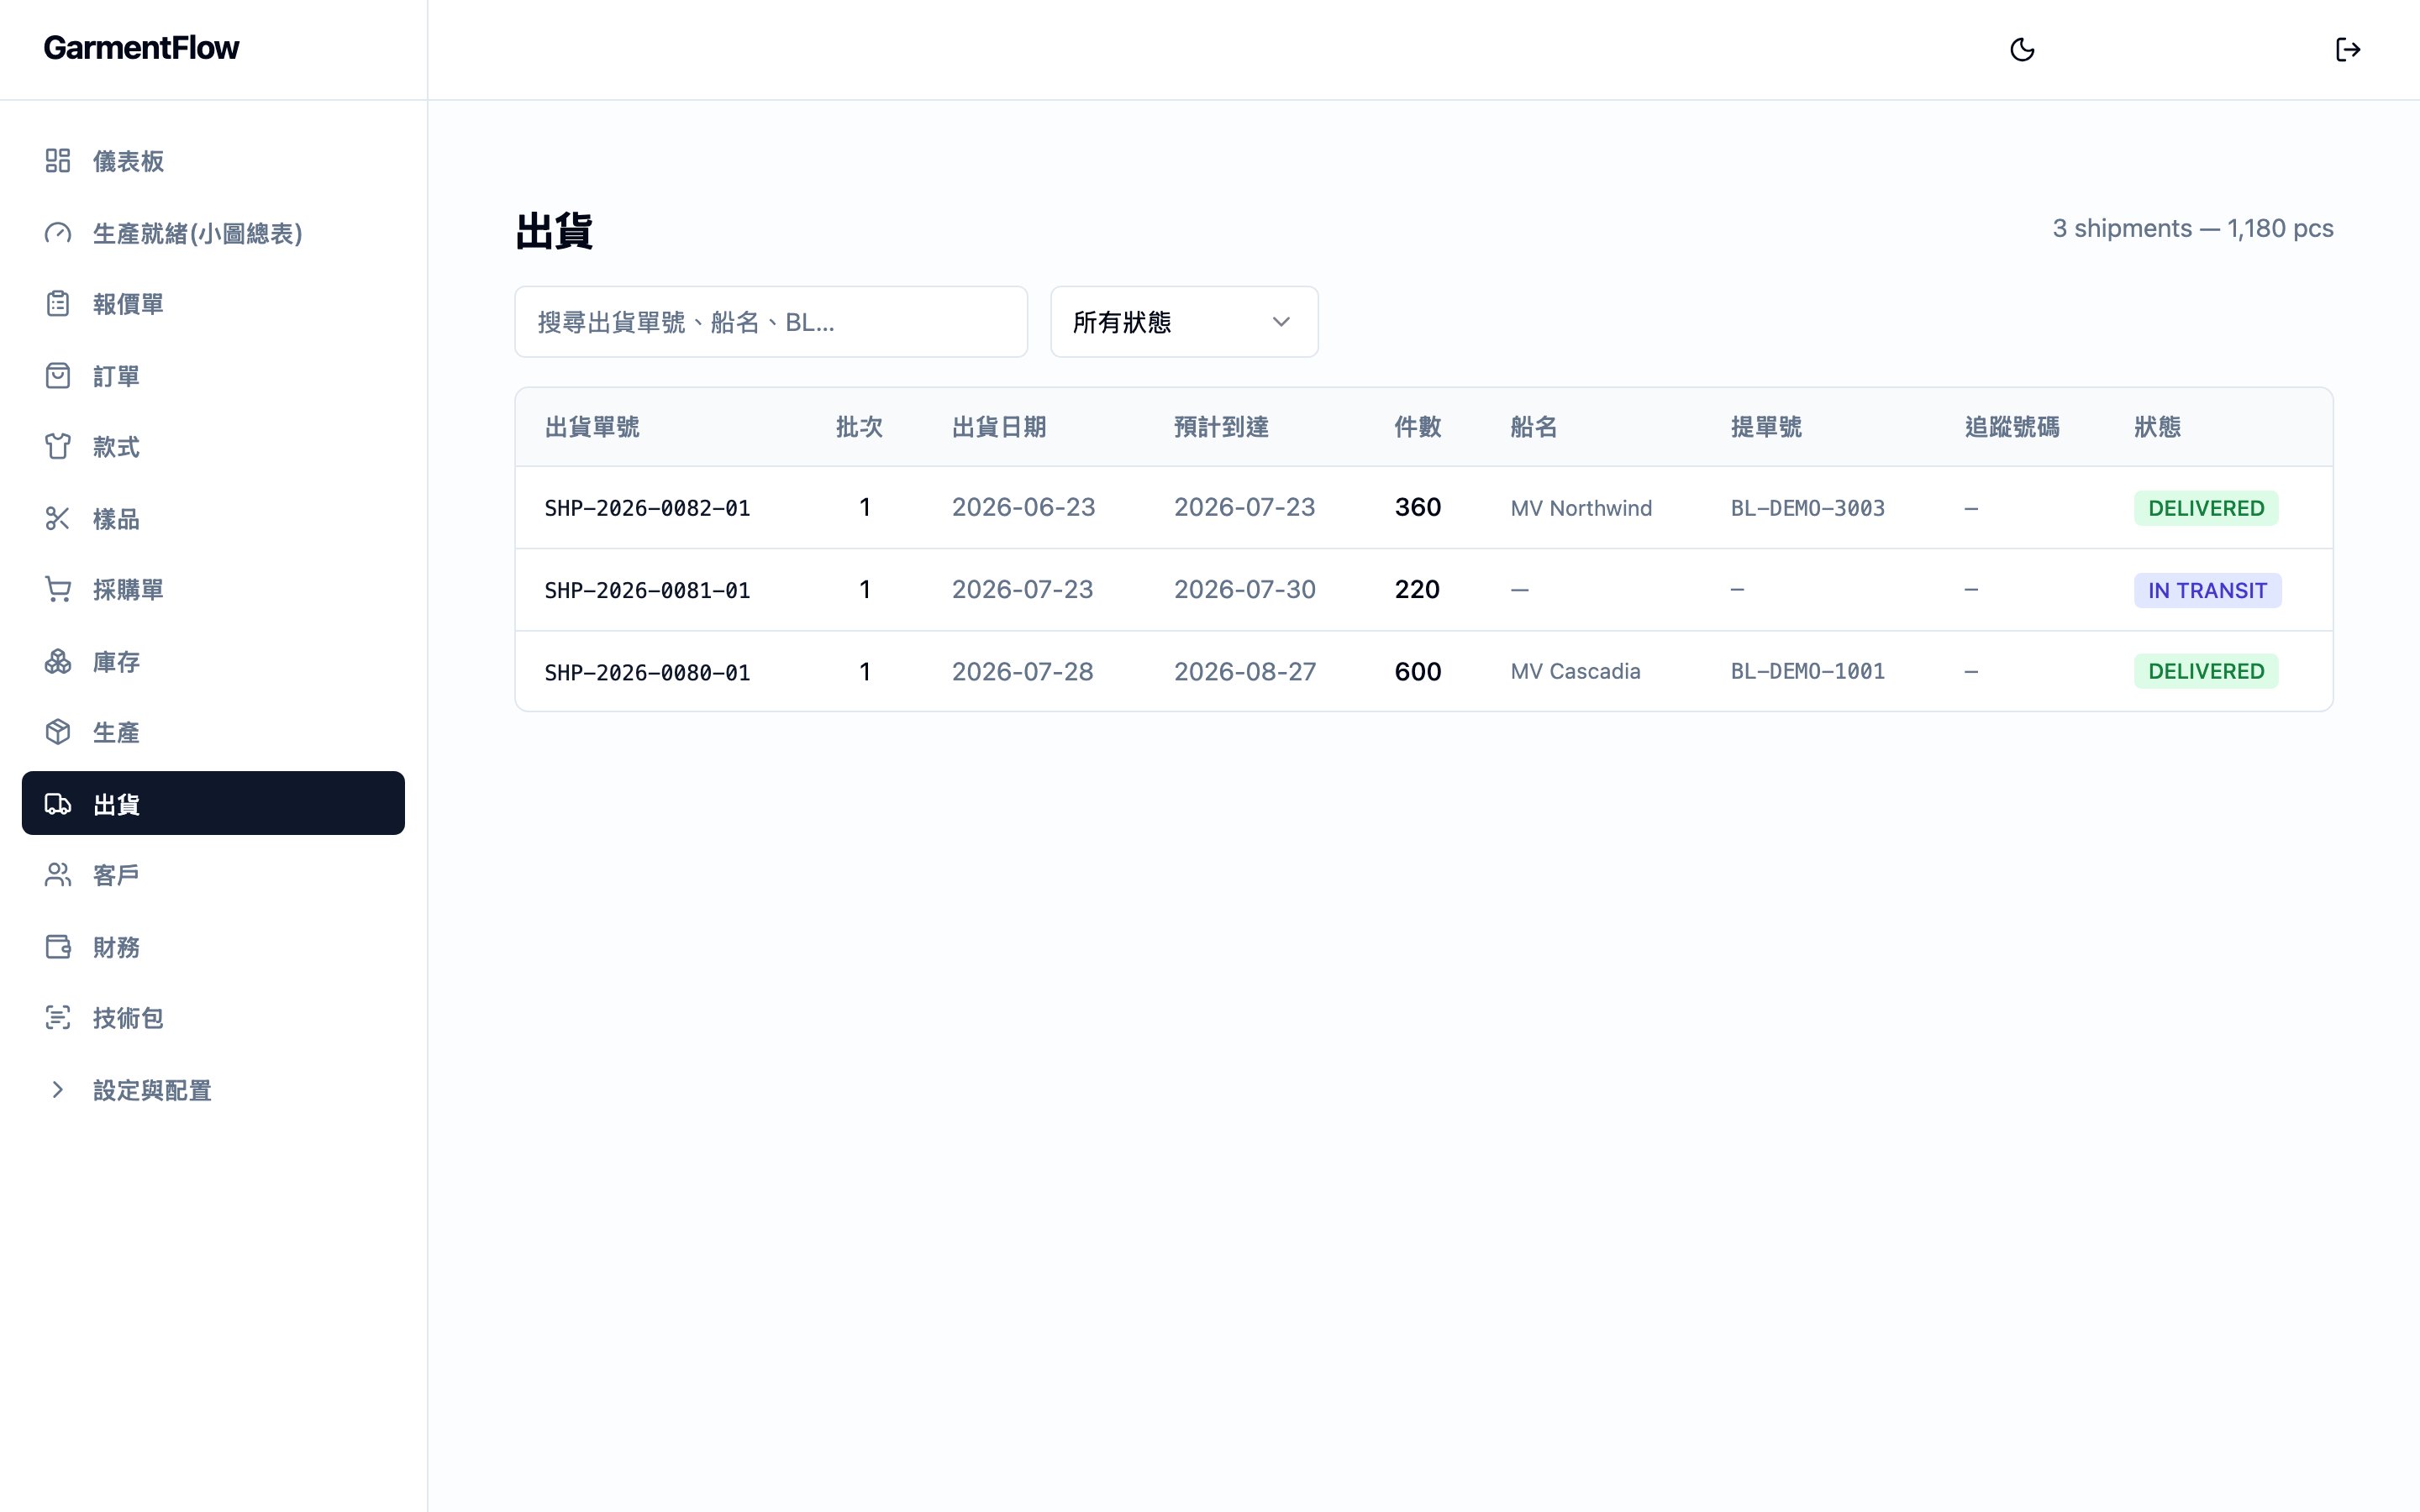Image resolution: width=2420 pixels, height=1512 pixels.
Task: Click the 預計到達 column header
Action: click(1221, 427)
